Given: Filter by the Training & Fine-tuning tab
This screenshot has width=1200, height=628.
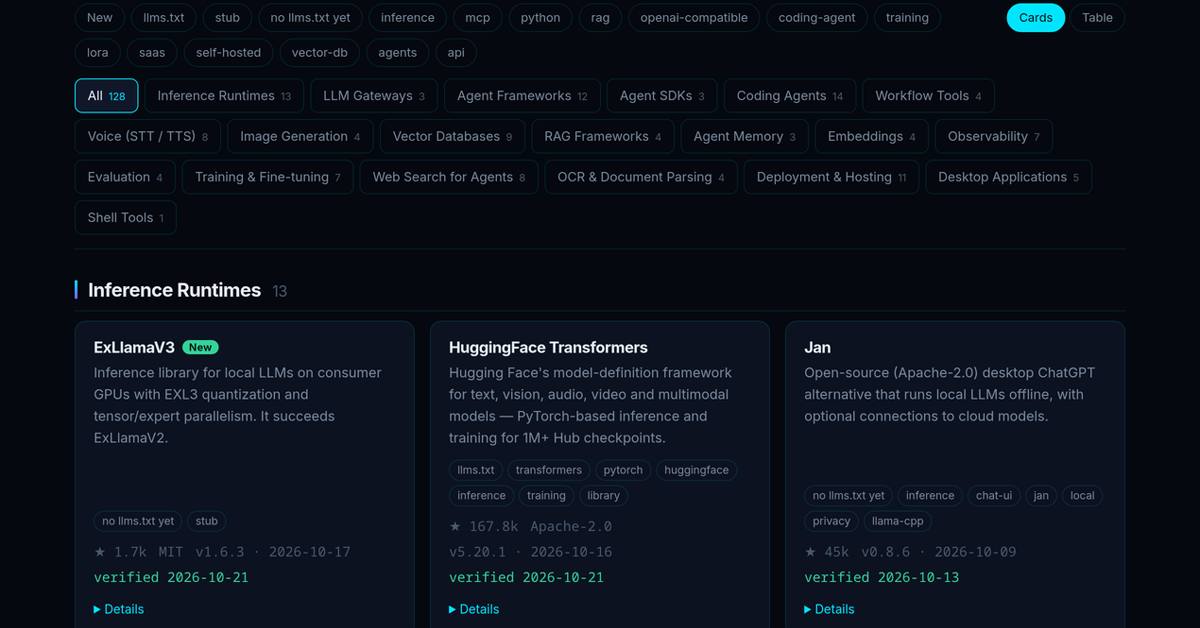Looking at the screenshot, I should [268, 177].
